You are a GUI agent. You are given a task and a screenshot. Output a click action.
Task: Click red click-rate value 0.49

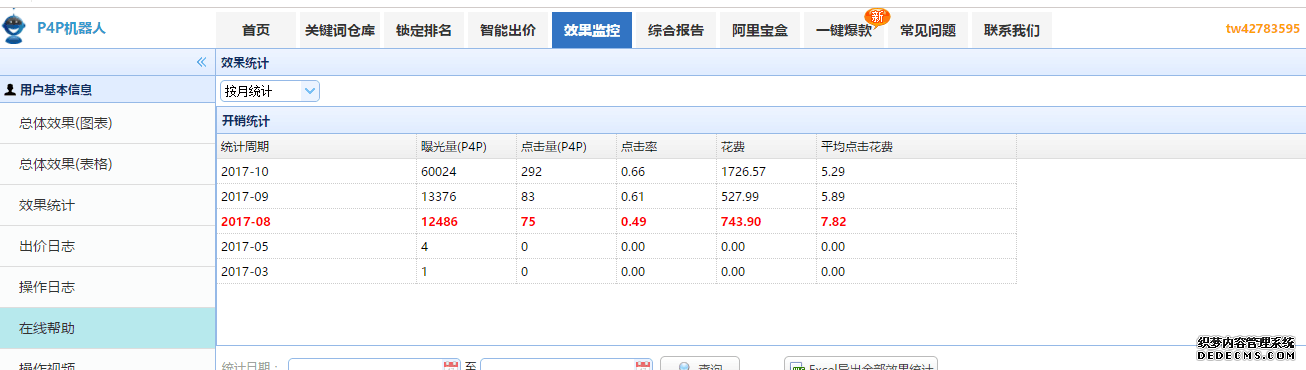[x=633, y=222]
